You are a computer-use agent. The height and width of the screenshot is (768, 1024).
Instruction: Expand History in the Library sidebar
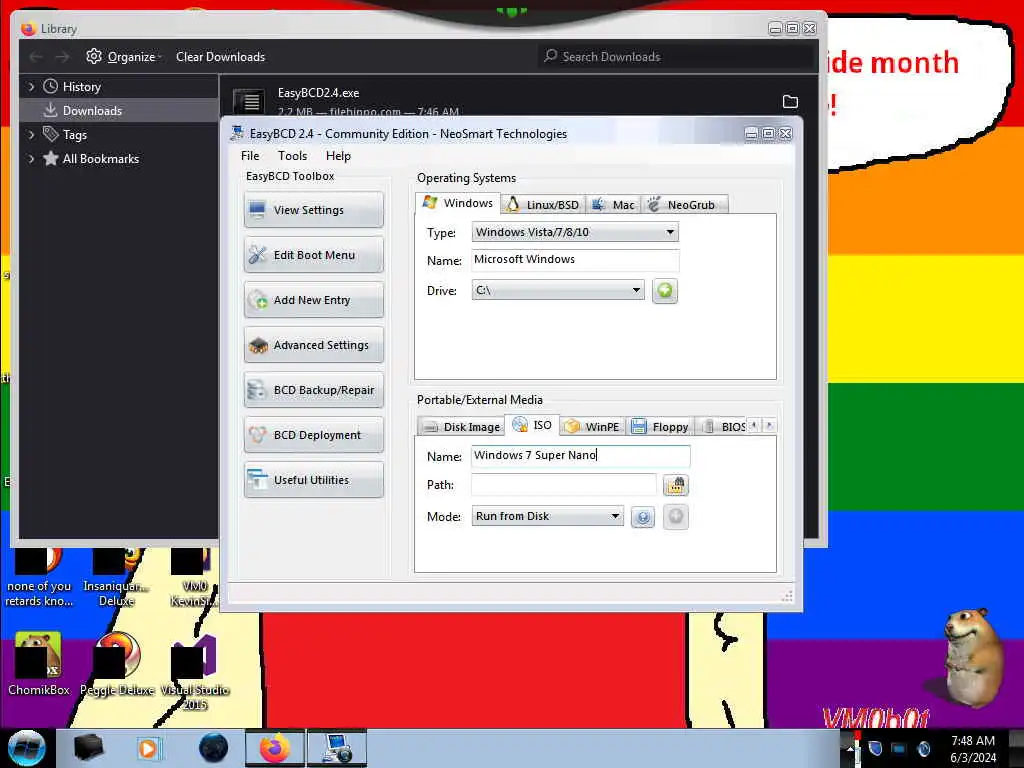point(31,86)
